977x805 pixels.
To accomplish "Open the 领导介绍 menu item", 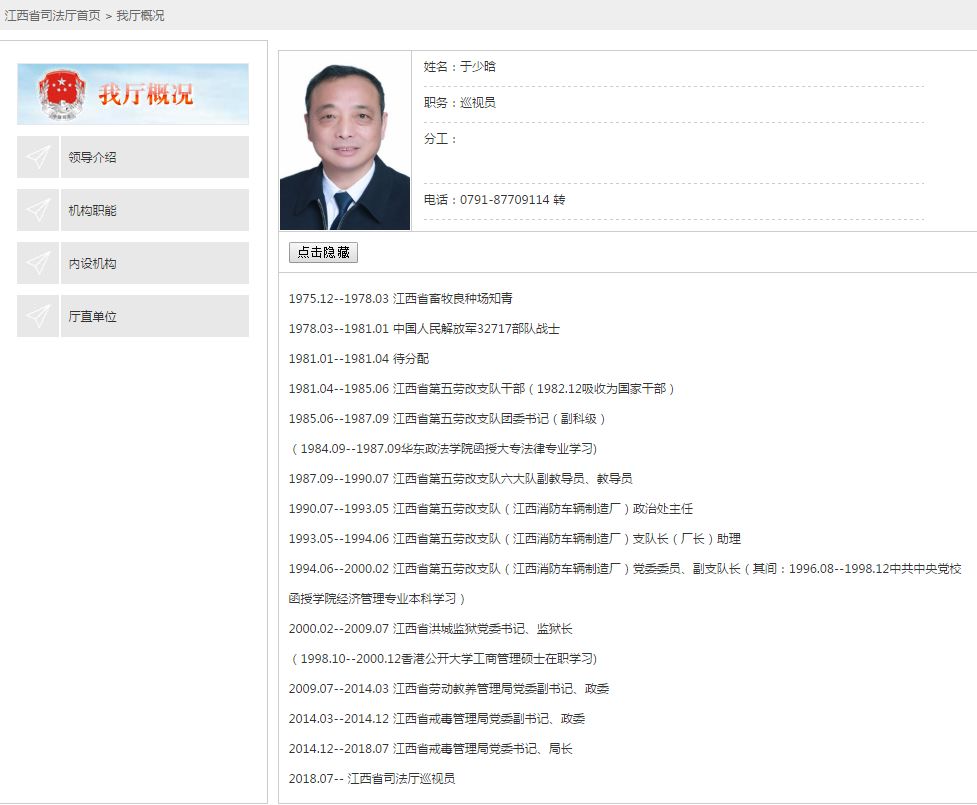I will click(155, 157).
